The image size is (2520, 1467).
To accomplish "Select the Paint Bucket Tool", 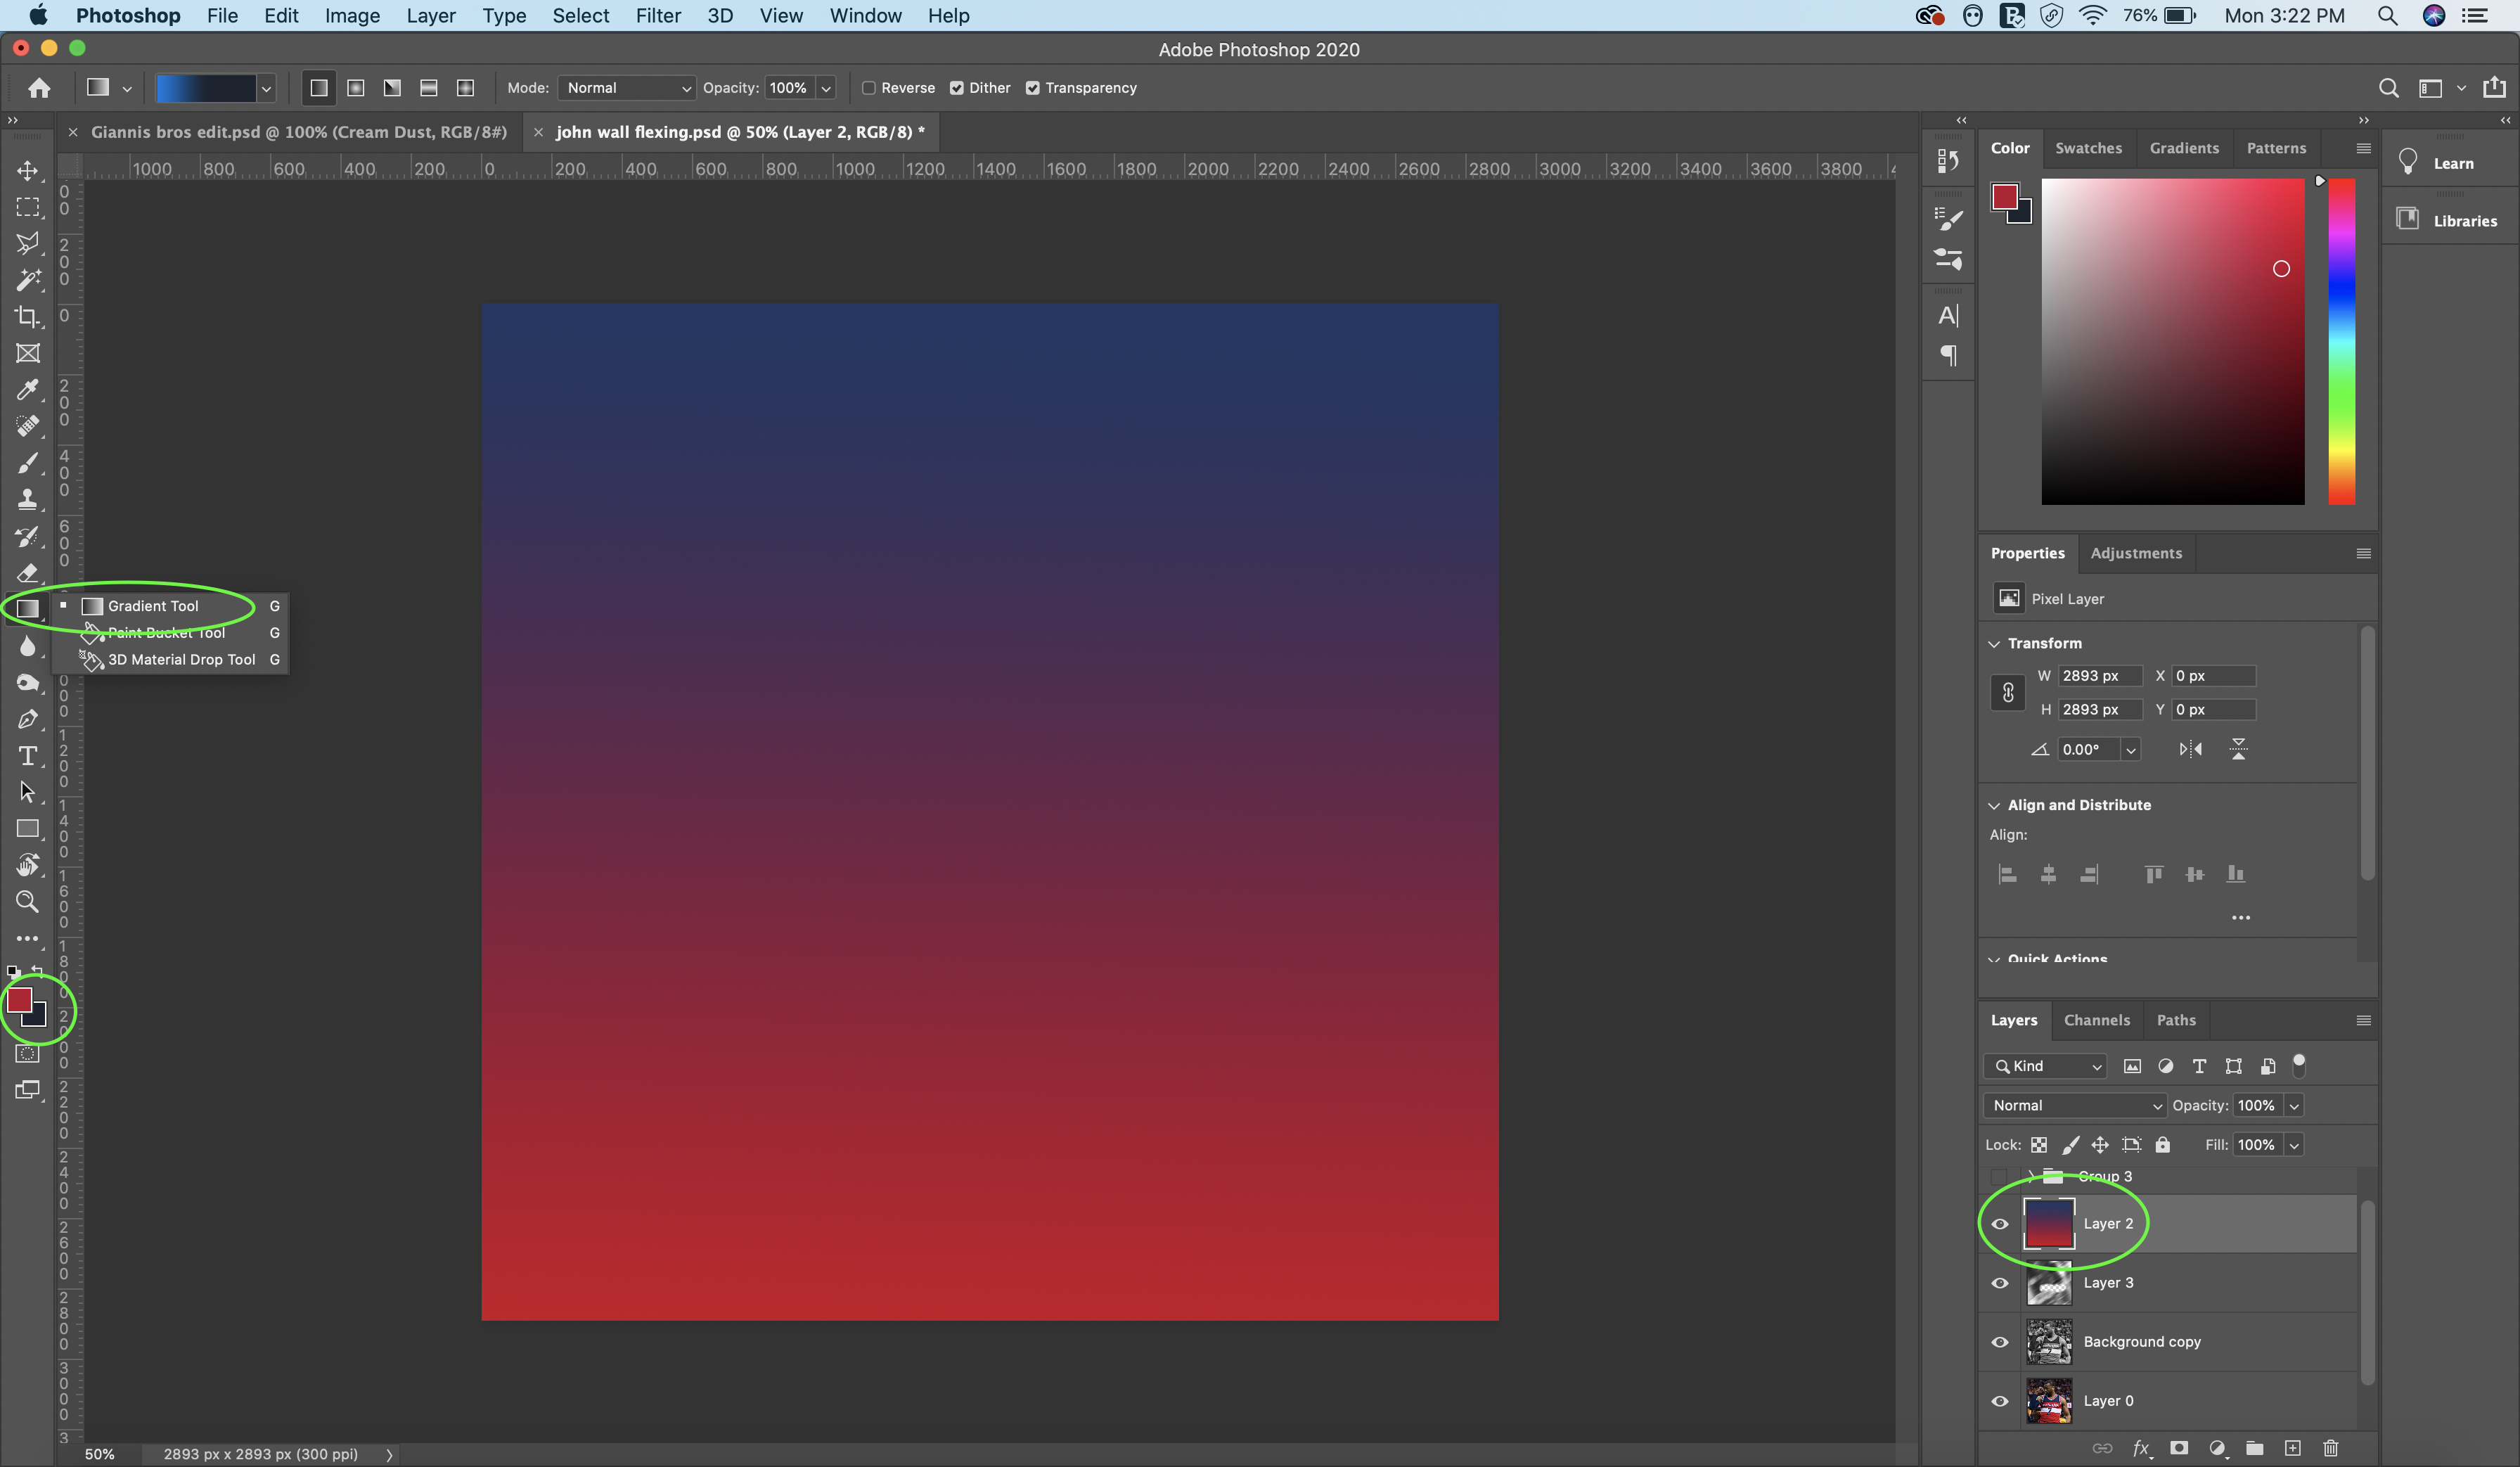I will point(166,632).
